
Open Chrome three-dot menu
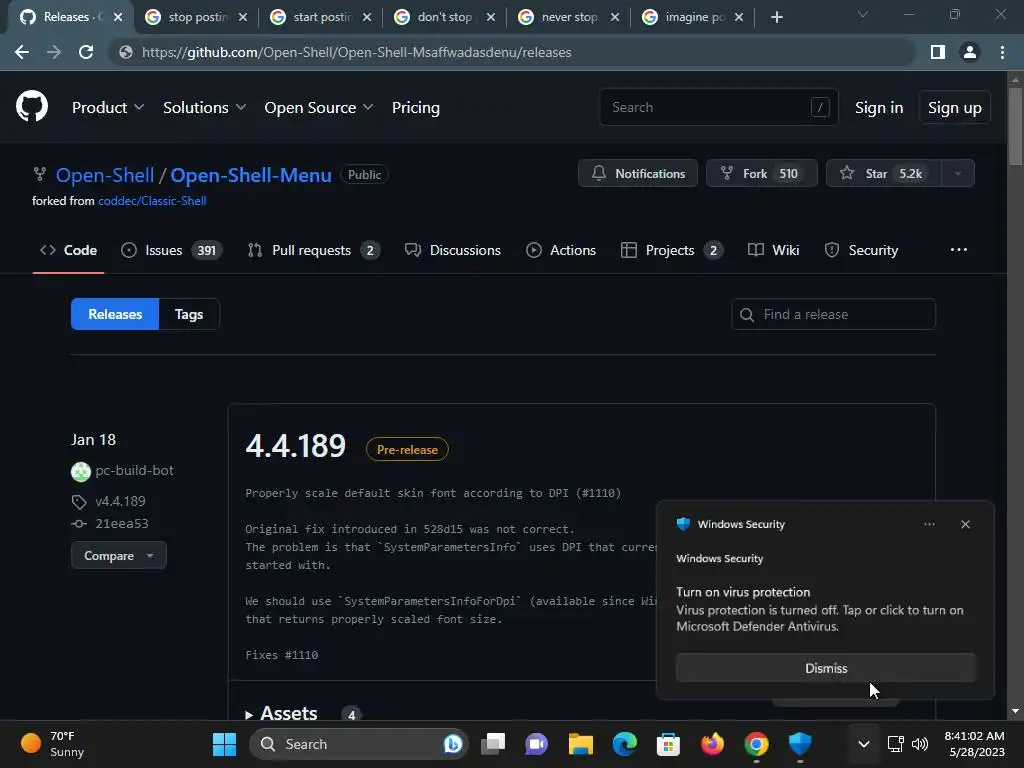tap(1002, 52)
